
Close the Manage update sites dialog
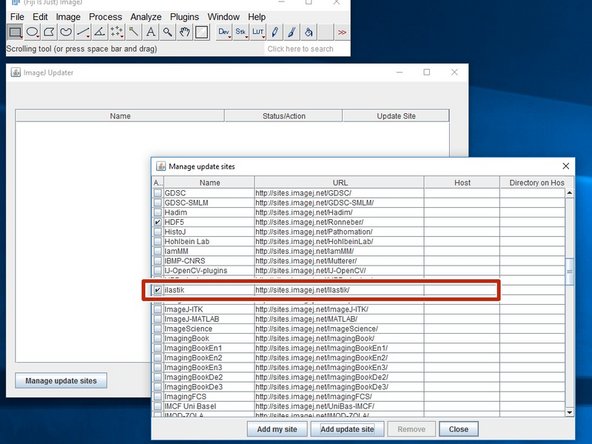pos(566,166)
